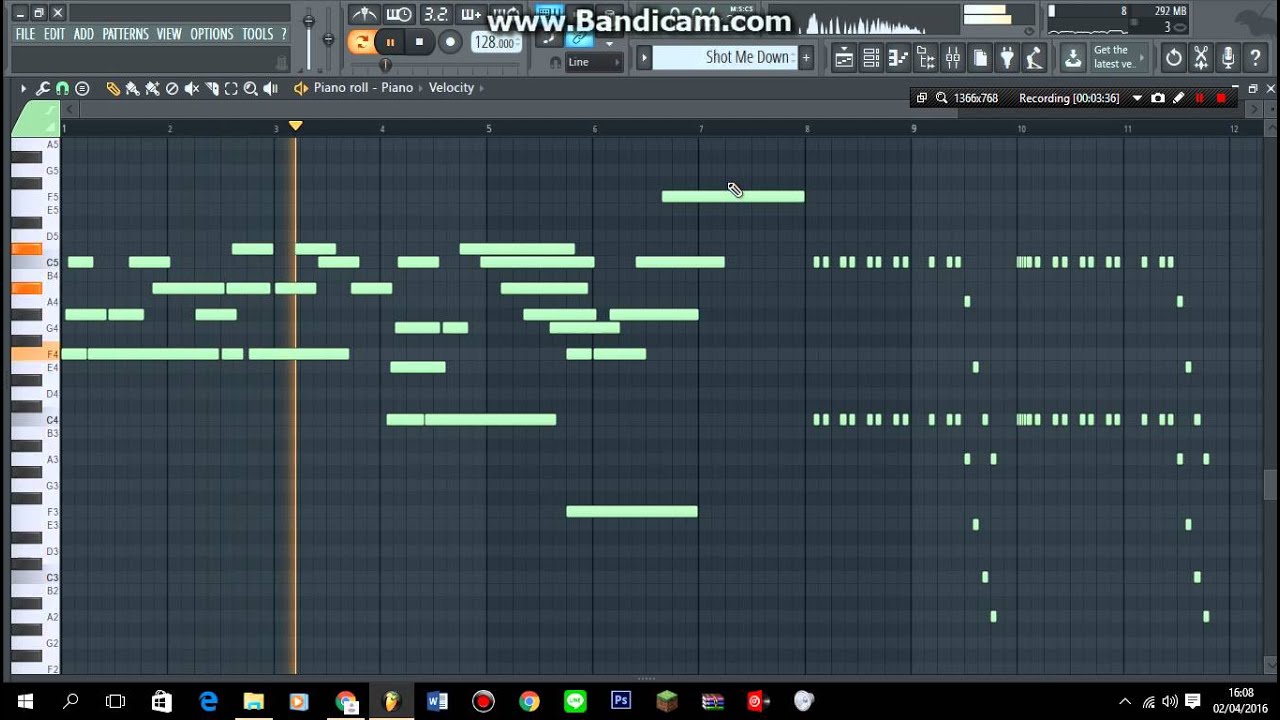Viewport: 1280px width, 720px height.
Task: Pause playback
Action: pos(390,42)
